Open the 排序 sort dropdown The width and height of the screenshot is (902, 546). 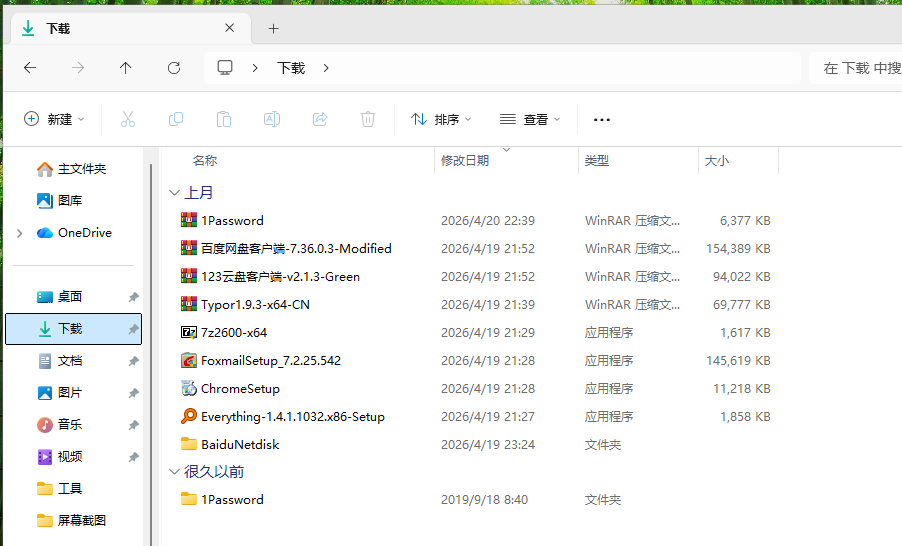coord(441,119)
